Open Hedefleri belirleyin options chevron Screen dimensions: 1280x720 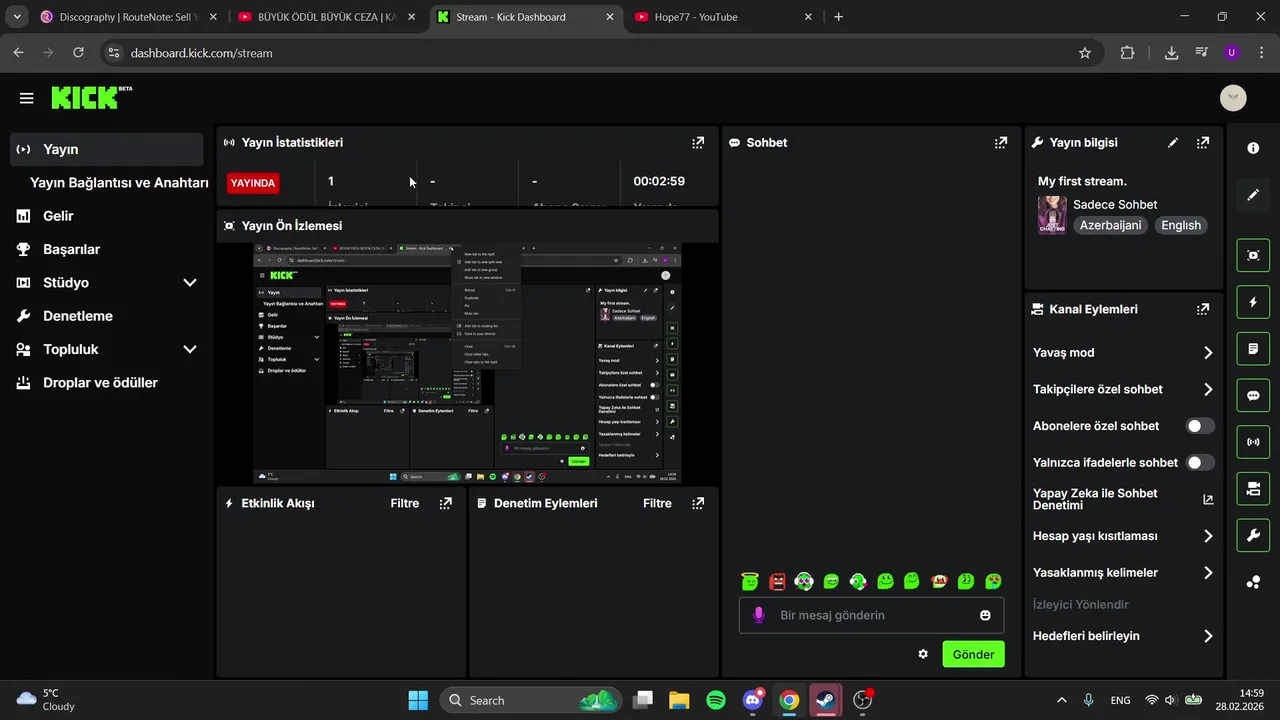tap(1208, 636)
